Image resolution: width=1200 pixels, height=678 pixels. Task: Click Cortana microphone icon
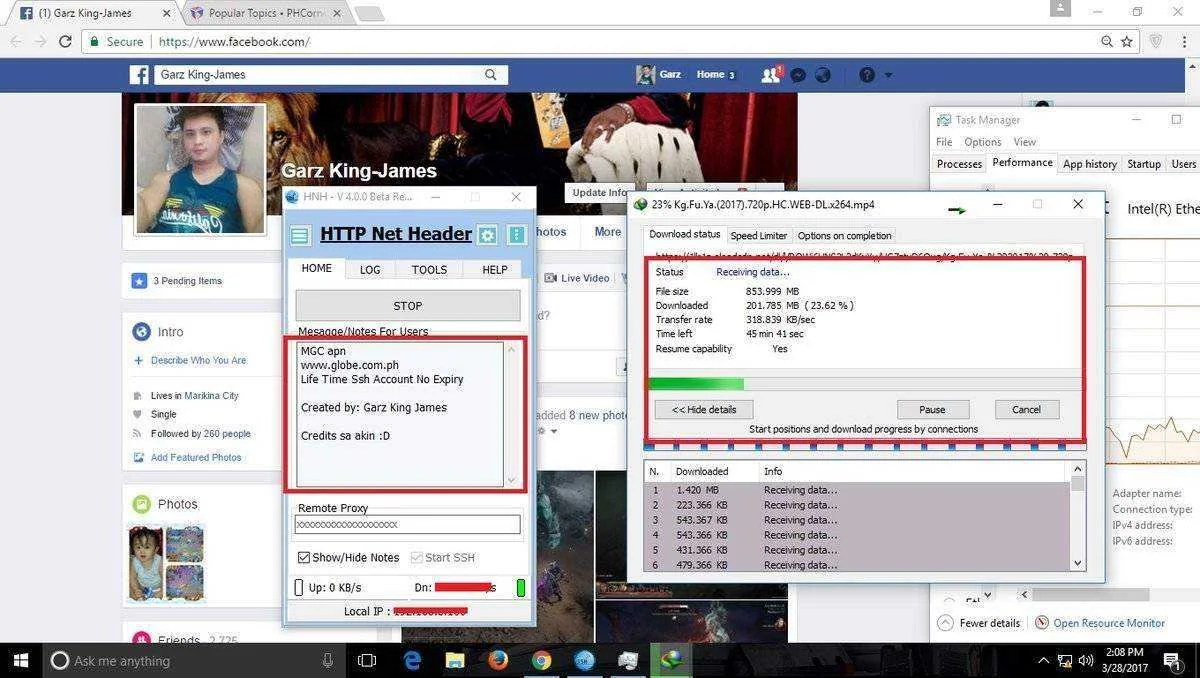coord(328,660)
